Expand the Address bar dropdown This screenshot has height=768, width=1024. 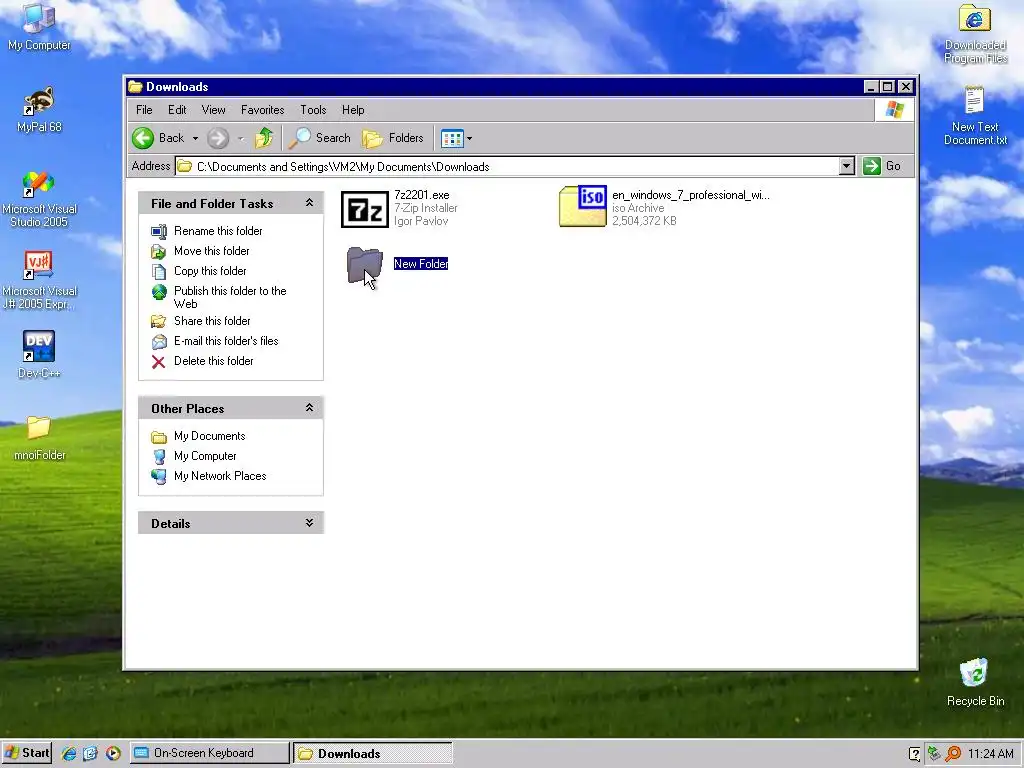point(846,166)
